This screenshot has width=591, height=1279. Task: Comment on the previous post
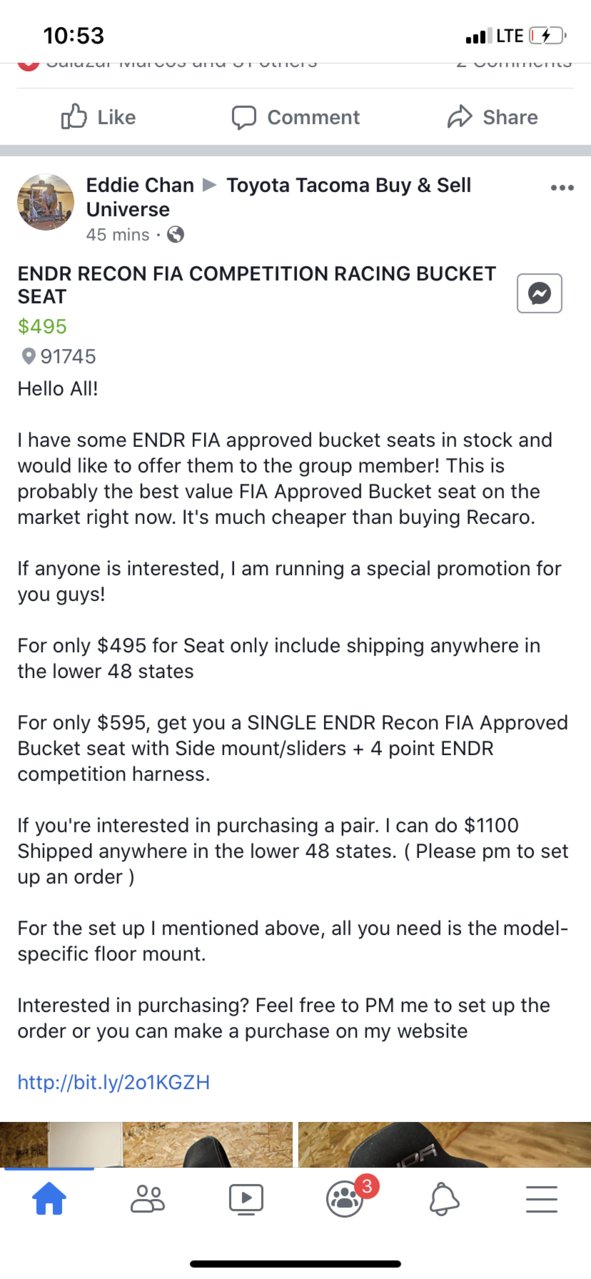pyautogui.click(x=295, y=117)
